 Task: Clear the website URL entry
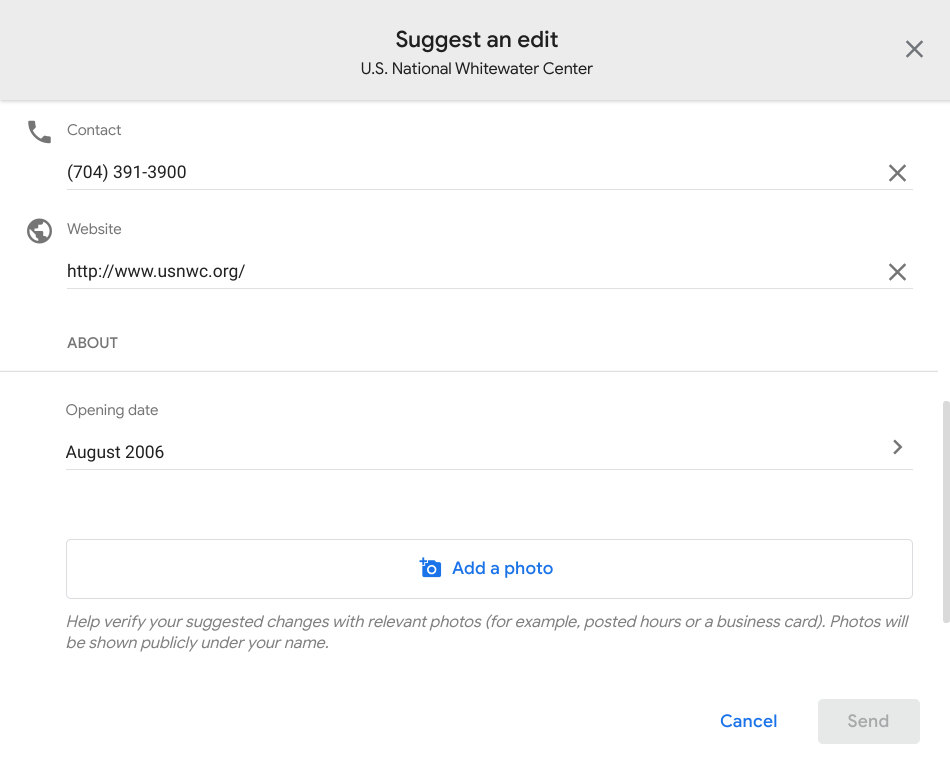[897, 272]
